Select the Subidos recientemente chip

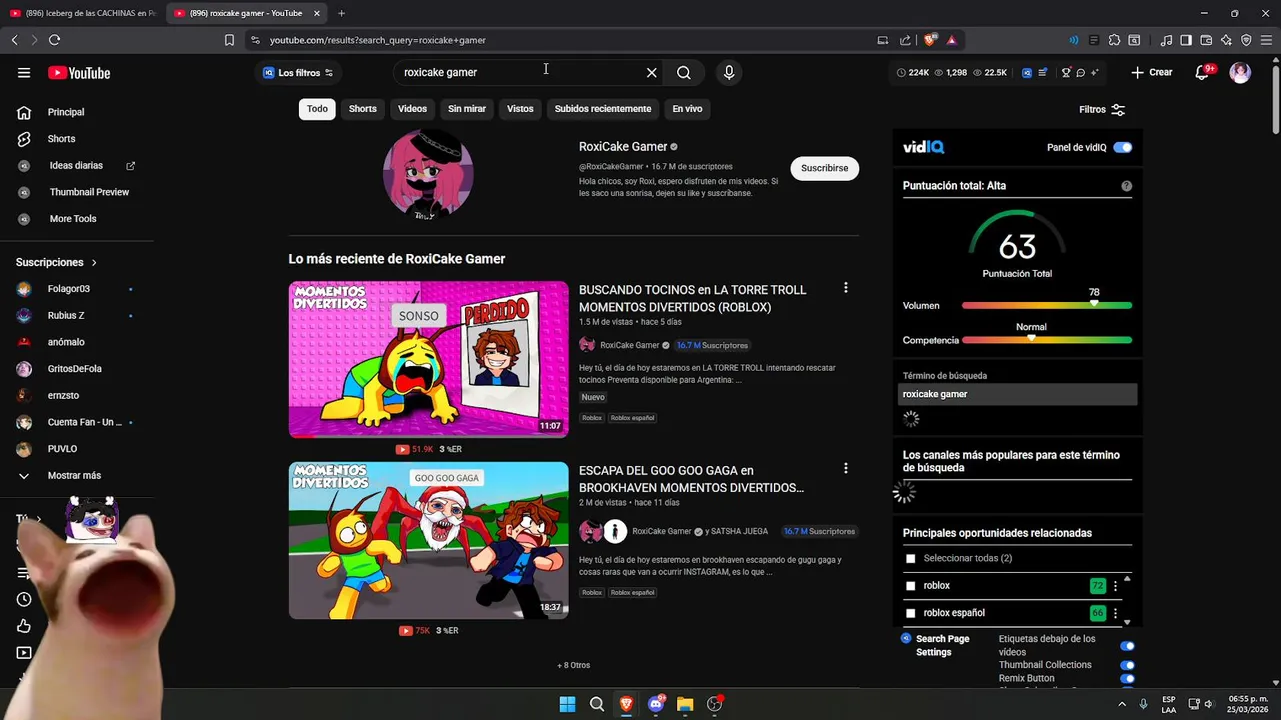click(x=603, y=109)
